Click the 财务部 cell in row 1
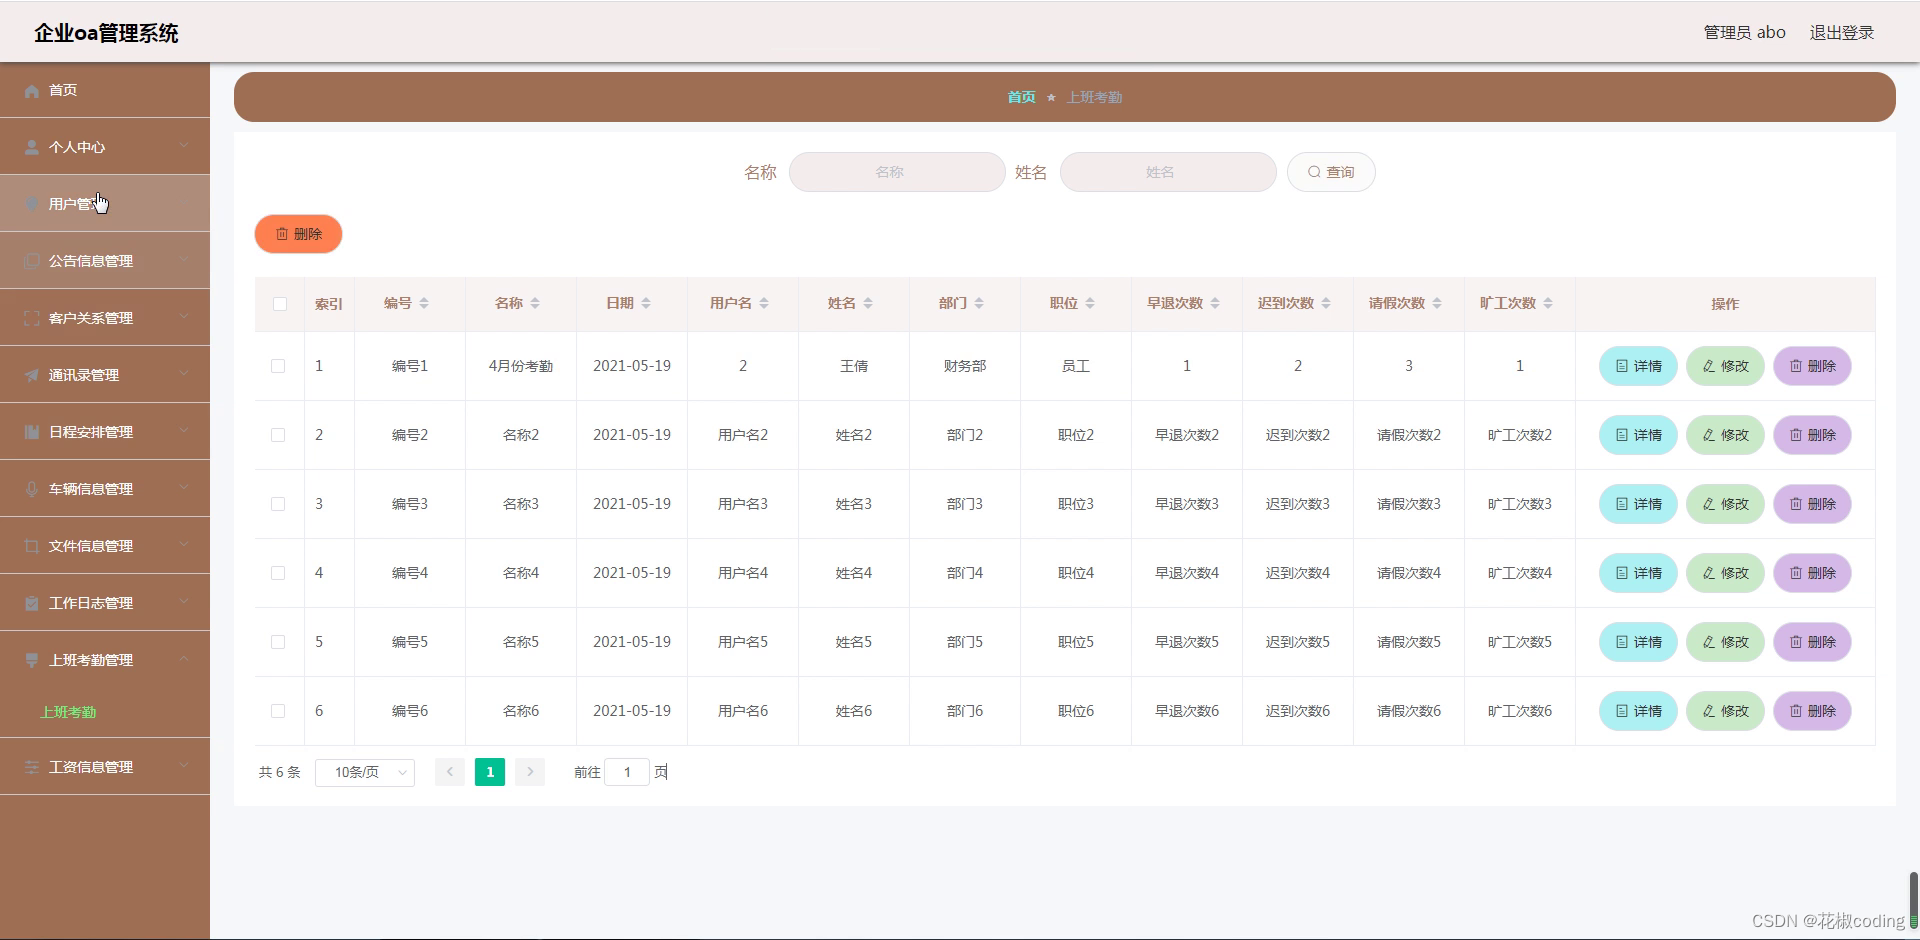 pyautogui.click(x=965, y=366)
